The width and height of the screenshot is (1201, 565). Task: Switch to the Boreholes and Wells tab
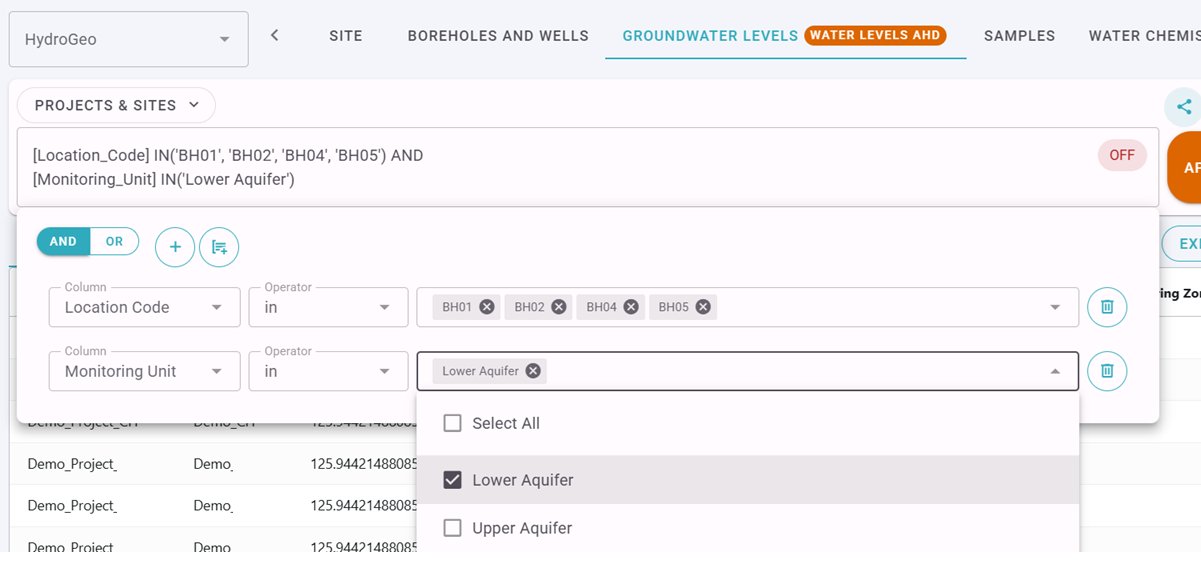coord(498,36)
